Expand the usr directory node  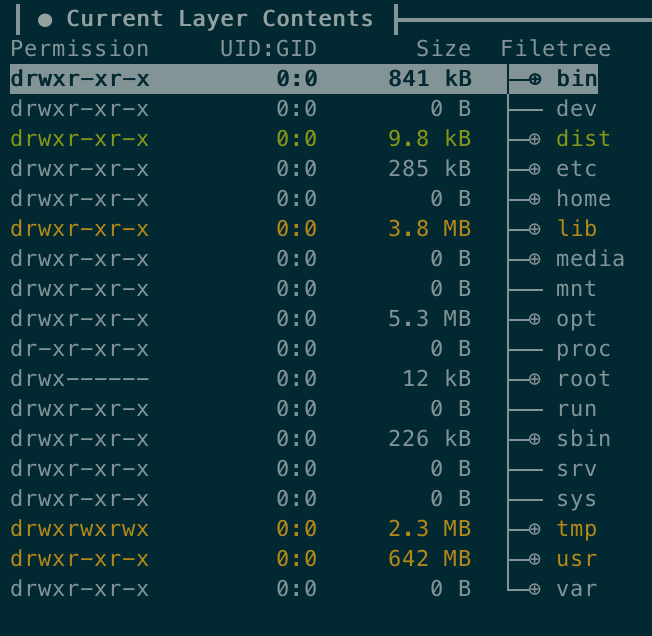(x=535, y=559)
